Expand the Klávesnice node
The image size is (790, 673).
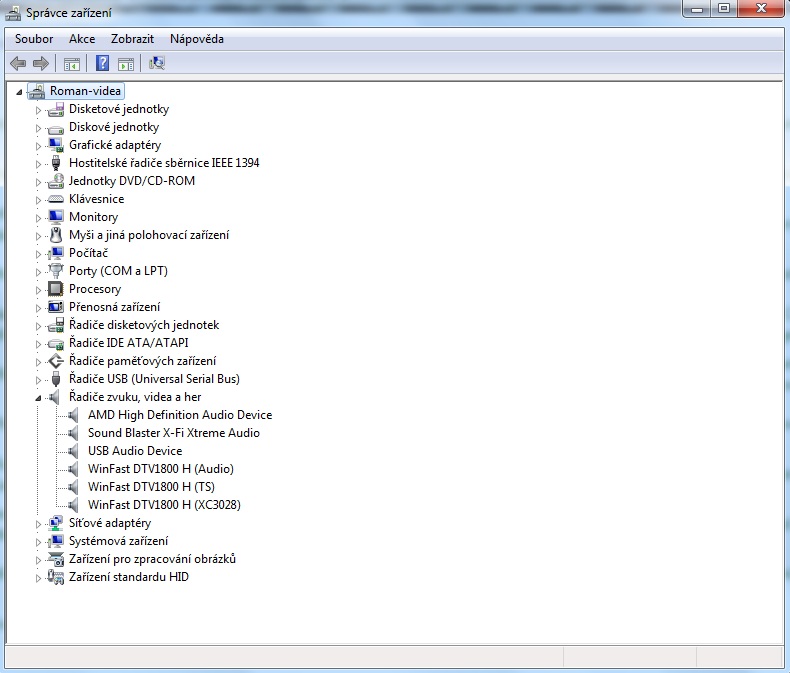[x=38, y=200]
